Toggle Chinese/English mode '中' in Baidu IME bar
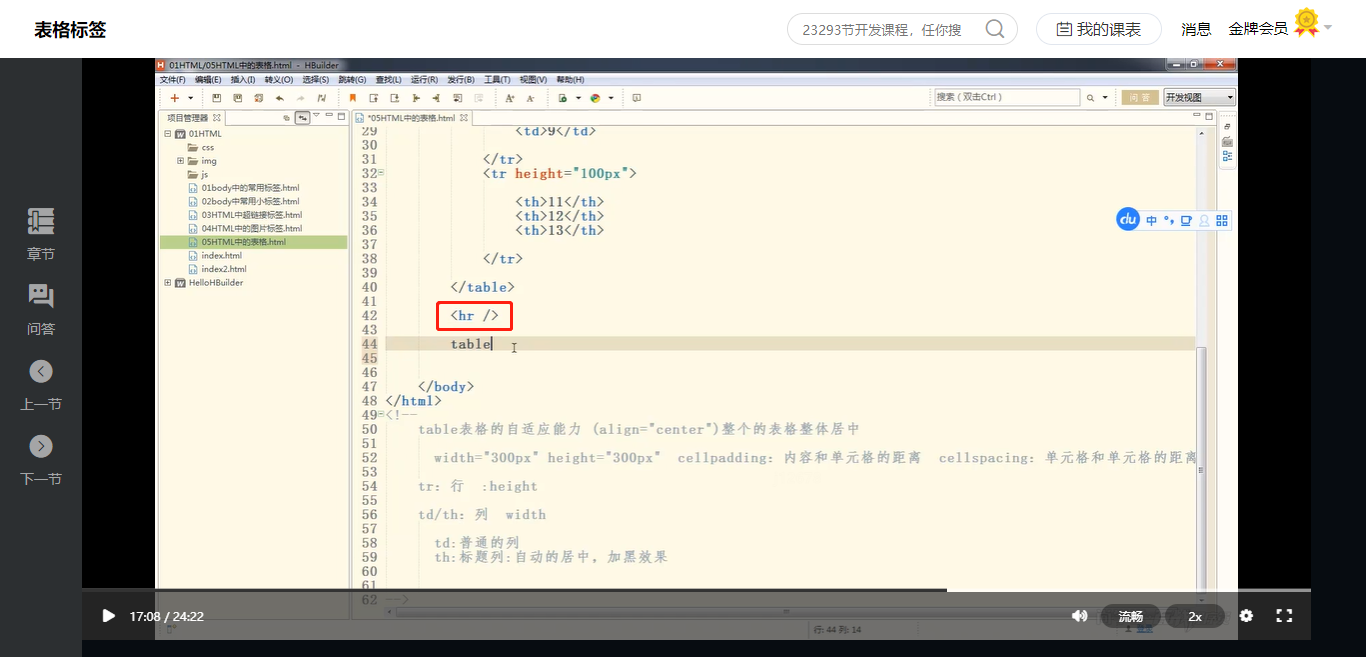Viewport: 1366px width, 657px height. [x=1152, y=220]
